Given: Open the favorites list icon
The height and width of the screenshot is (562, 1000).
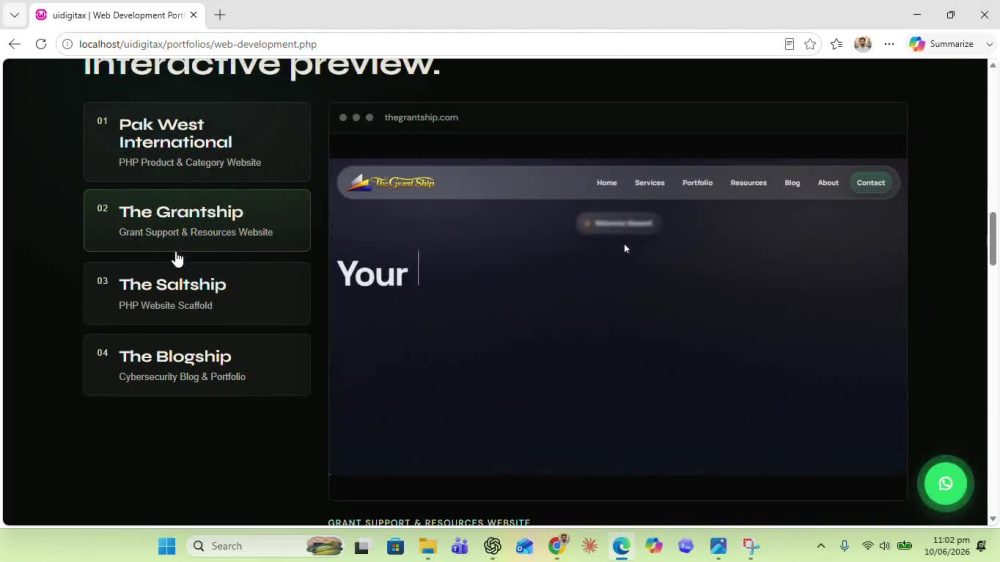Looking at the screenshot, I should pos(836,44).
